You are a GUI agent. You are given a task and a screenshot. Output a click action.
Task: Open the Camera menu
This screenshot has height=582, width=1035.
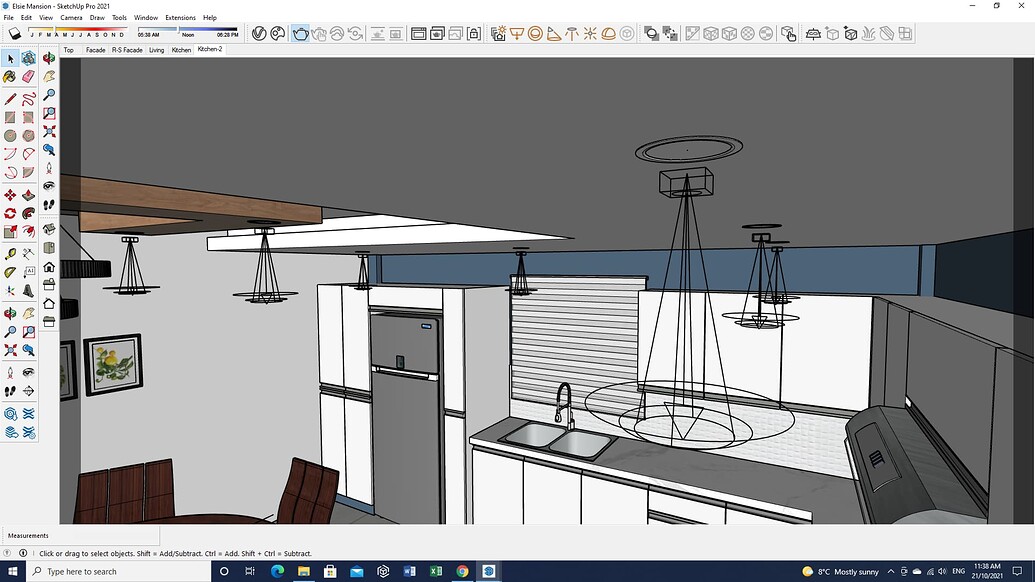pos(71,17)
